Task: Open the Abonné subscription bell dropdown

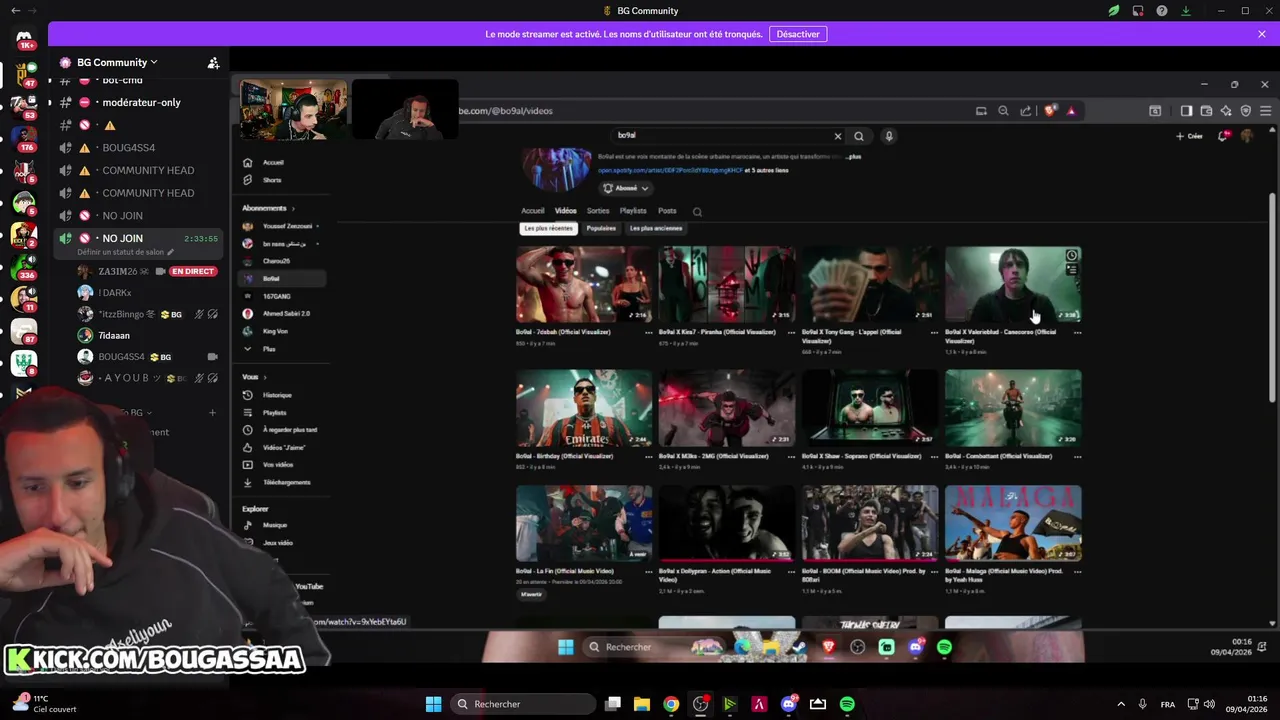Action: [626, 188]
